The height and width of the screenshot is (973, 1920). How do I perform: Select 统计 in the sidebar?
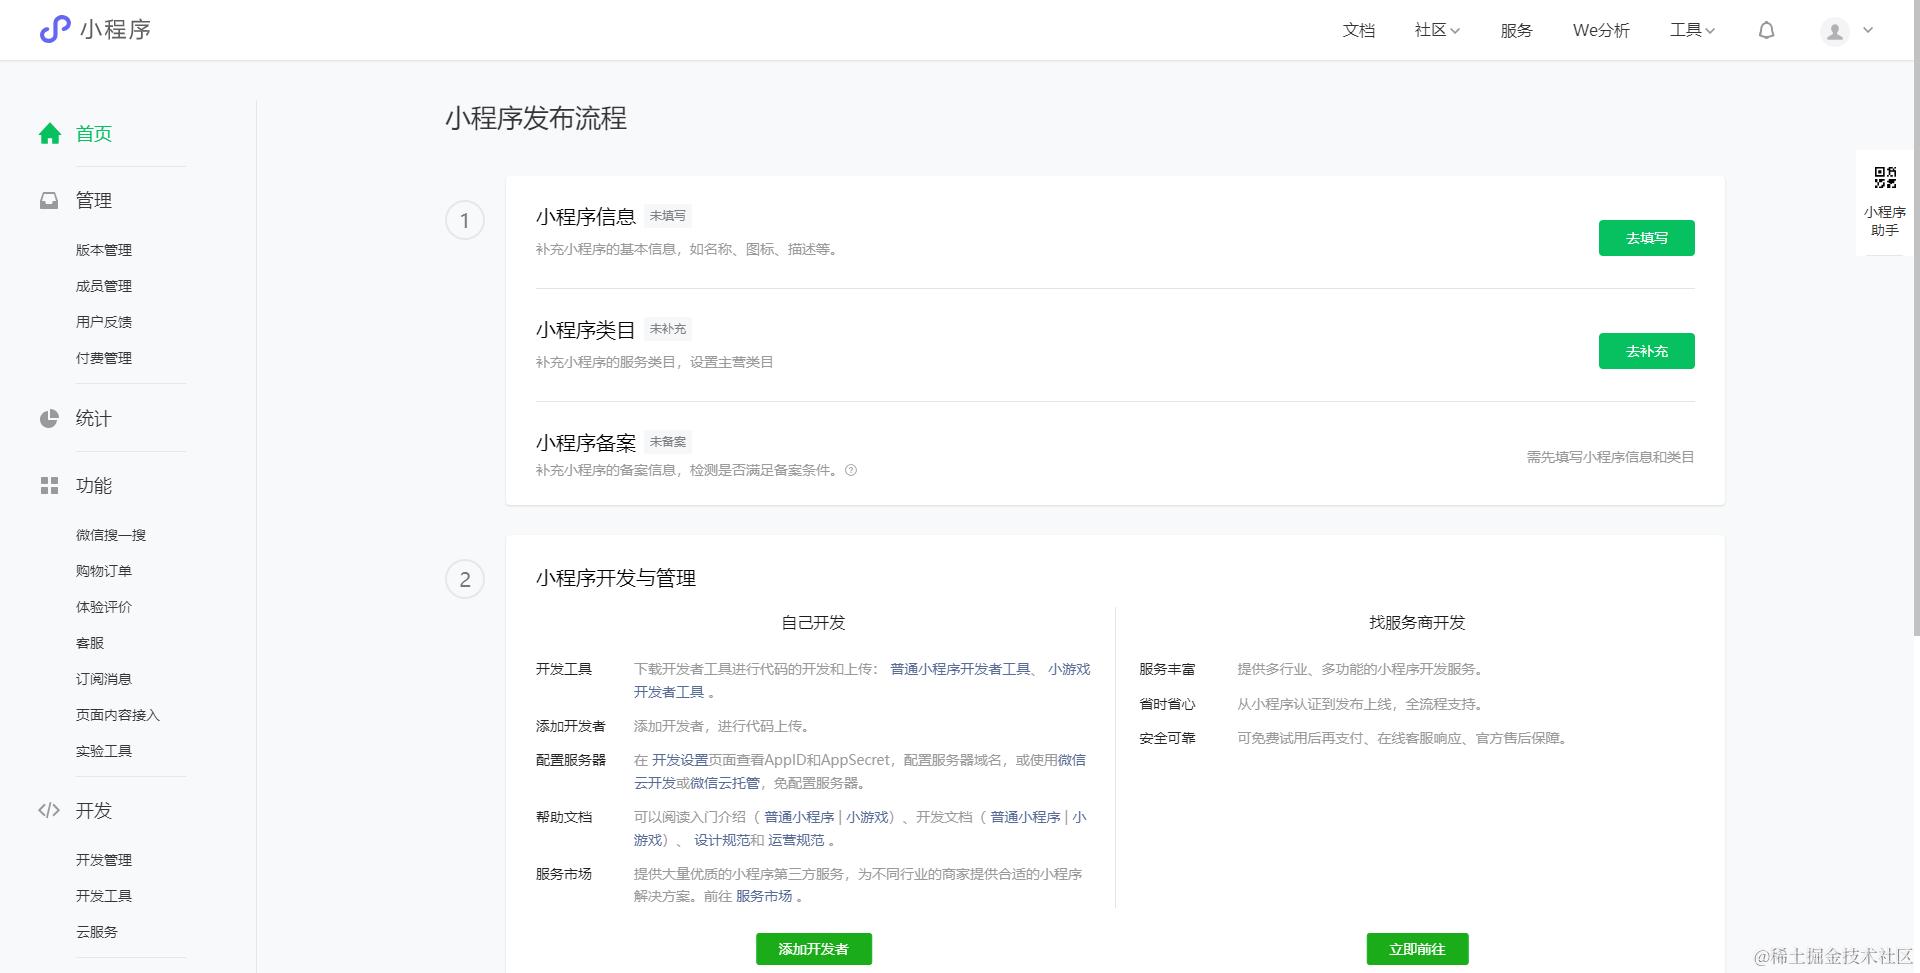tap(94, 418)
